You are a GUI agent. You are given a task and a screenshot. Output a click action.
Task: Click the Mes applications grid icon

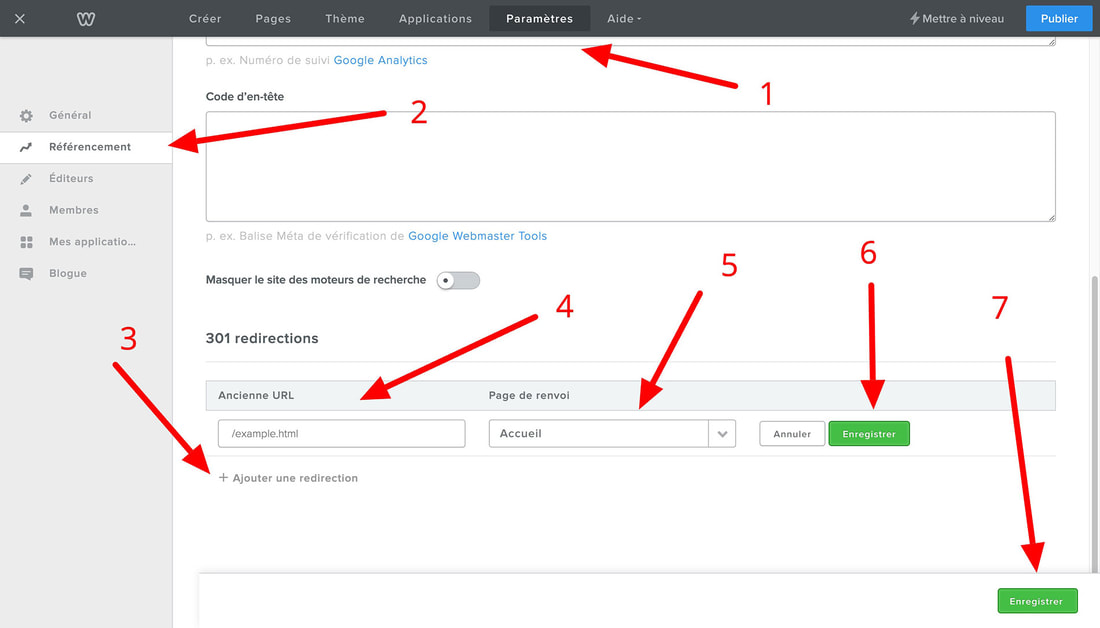coord(27,242)
